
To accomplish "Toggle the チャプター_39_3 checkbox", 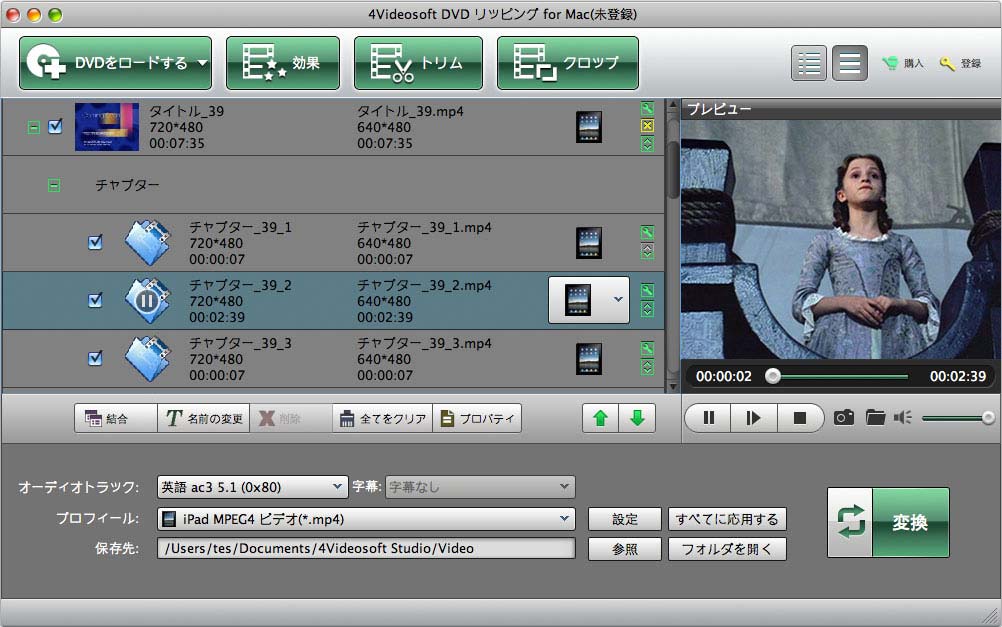I will tap(95, 357).
